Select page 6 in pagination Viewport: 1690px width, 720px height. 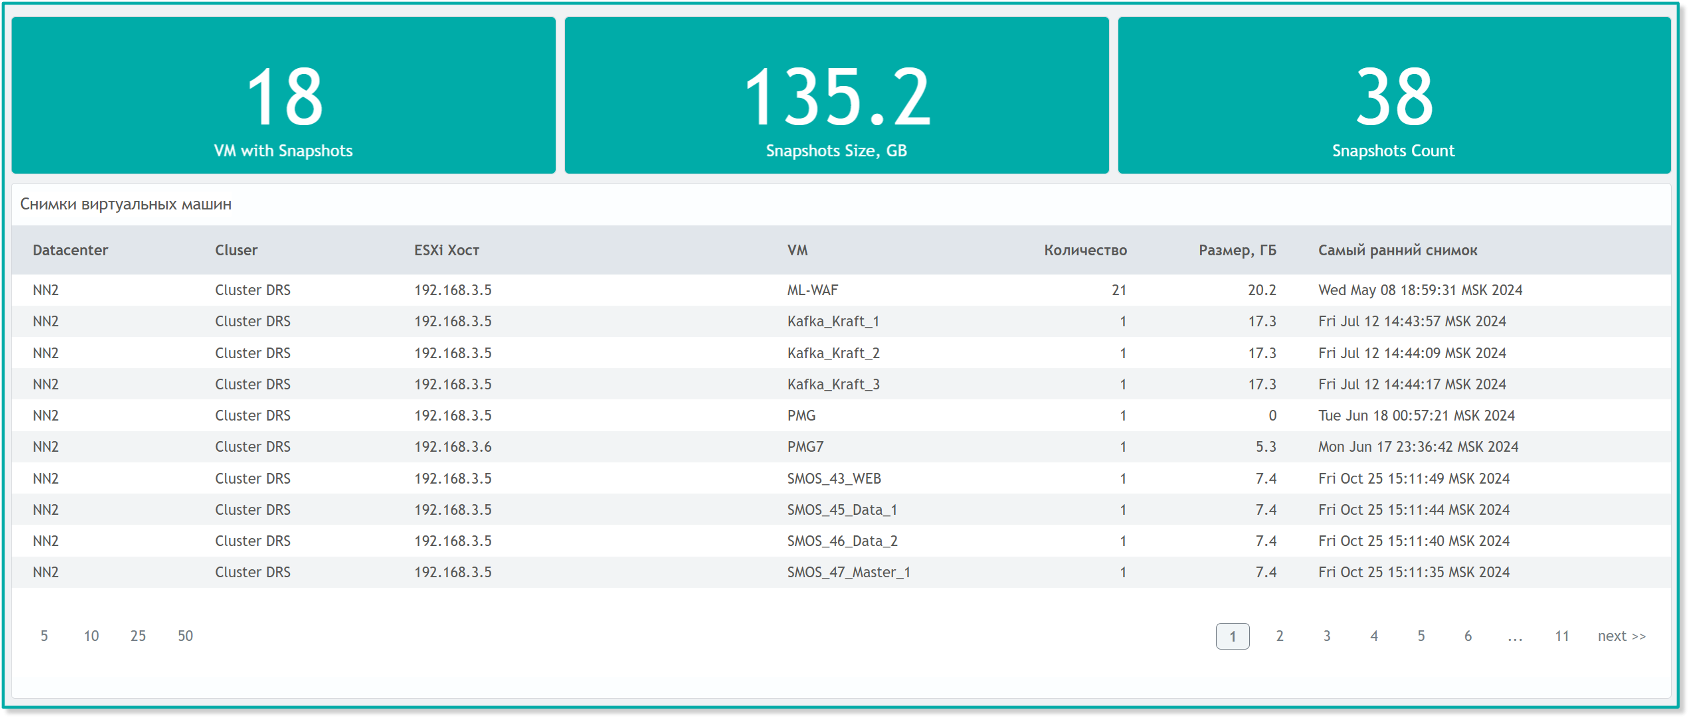(x=1468, y=636)
